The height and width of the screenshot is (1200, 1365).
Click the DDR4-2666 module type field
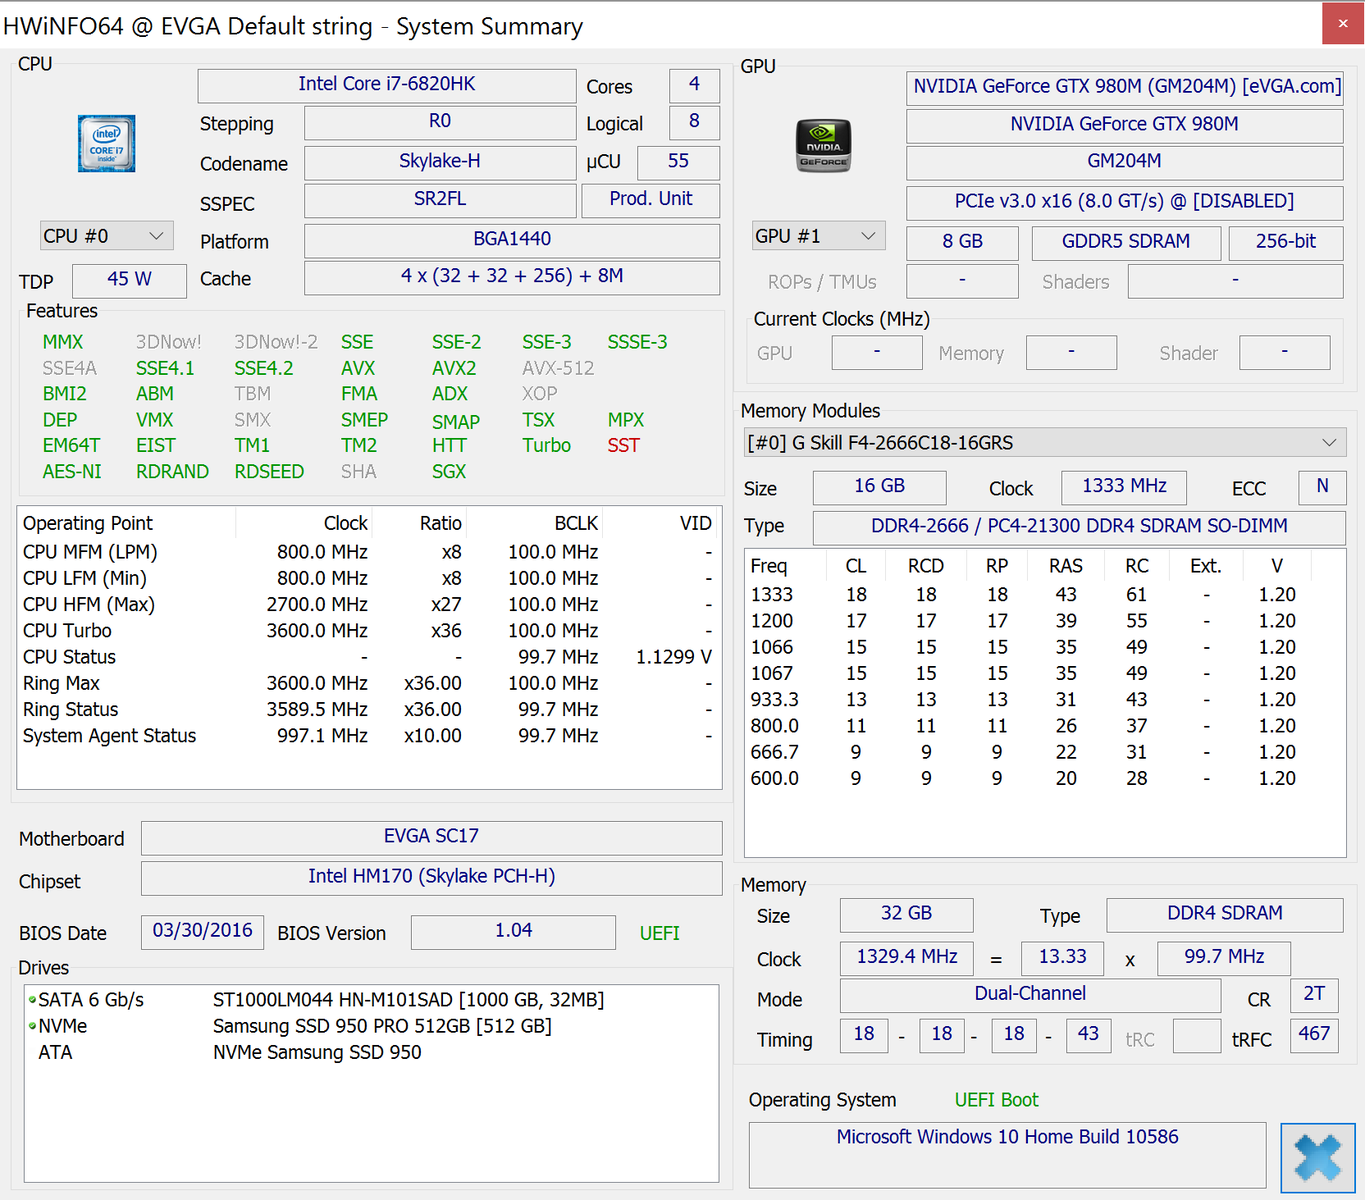click(1080, 527)
